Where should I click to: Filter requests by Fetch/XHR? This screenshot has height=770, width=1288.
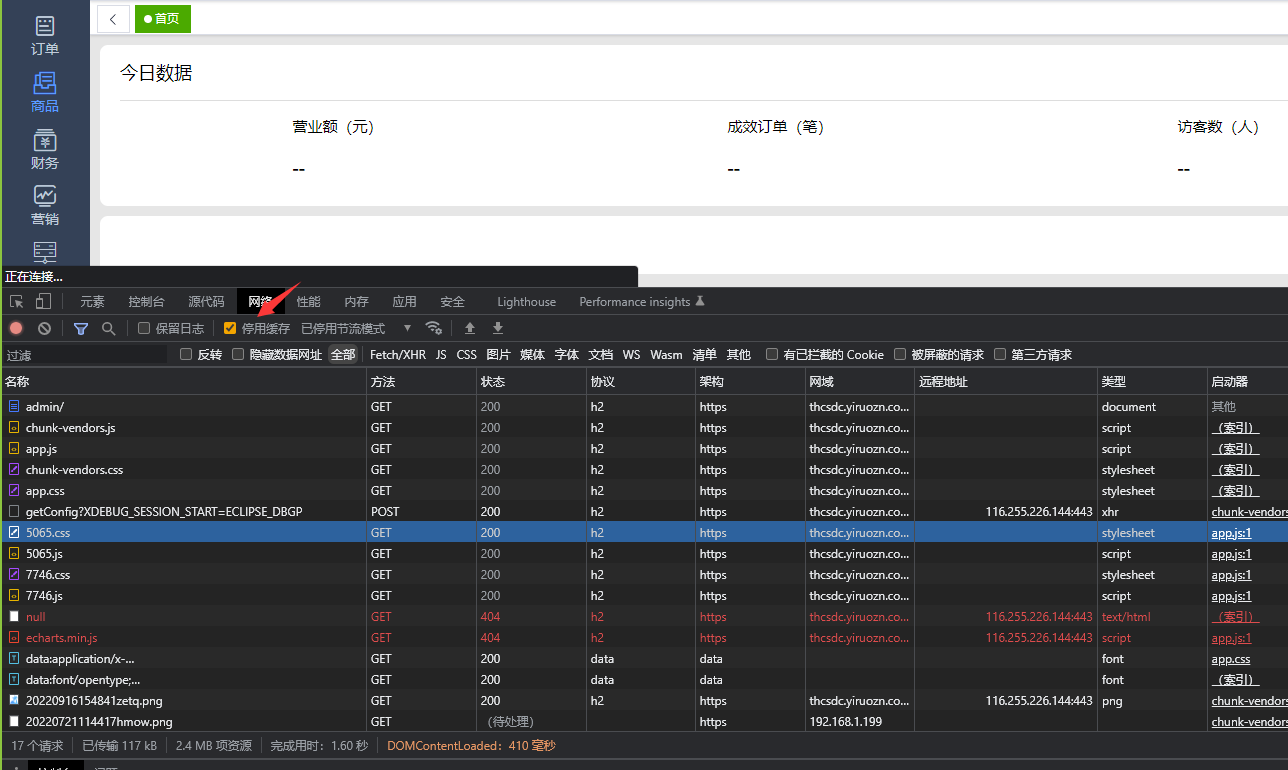pos(397,354)
